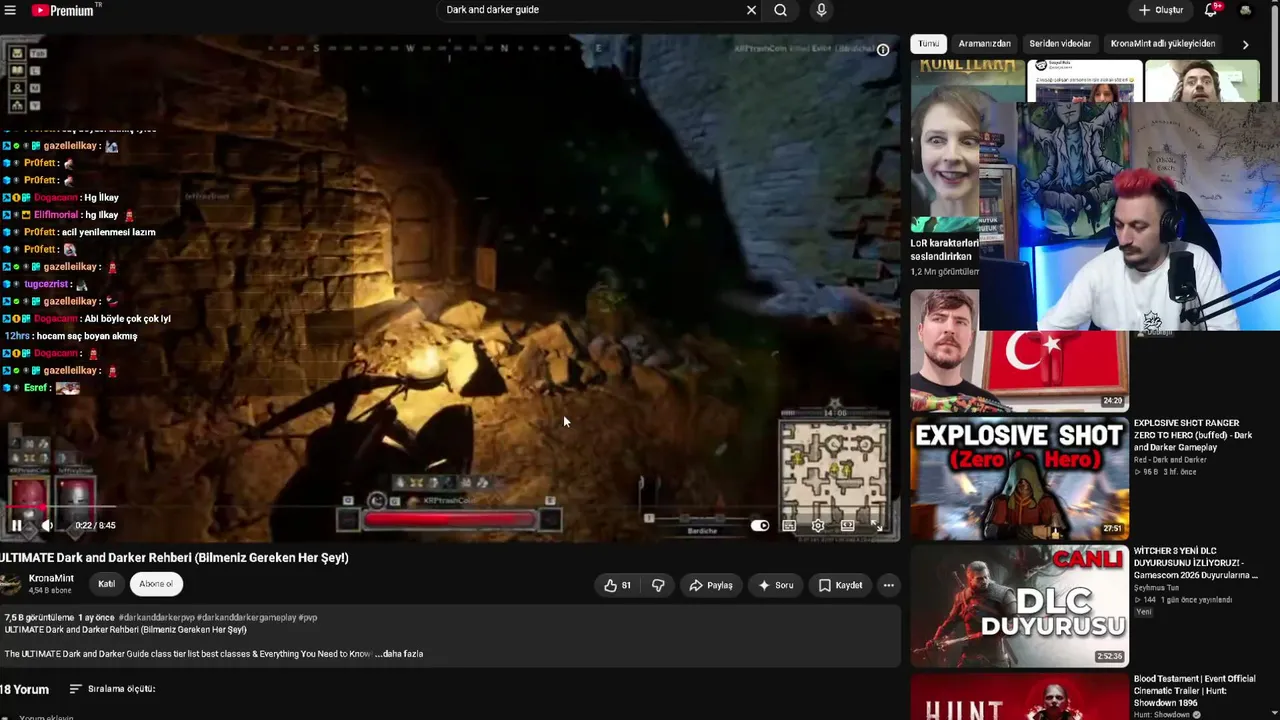Open the DLC DUYURUSU live video thumbnail
The image size is (1280, 720).
click(1019, 606)
